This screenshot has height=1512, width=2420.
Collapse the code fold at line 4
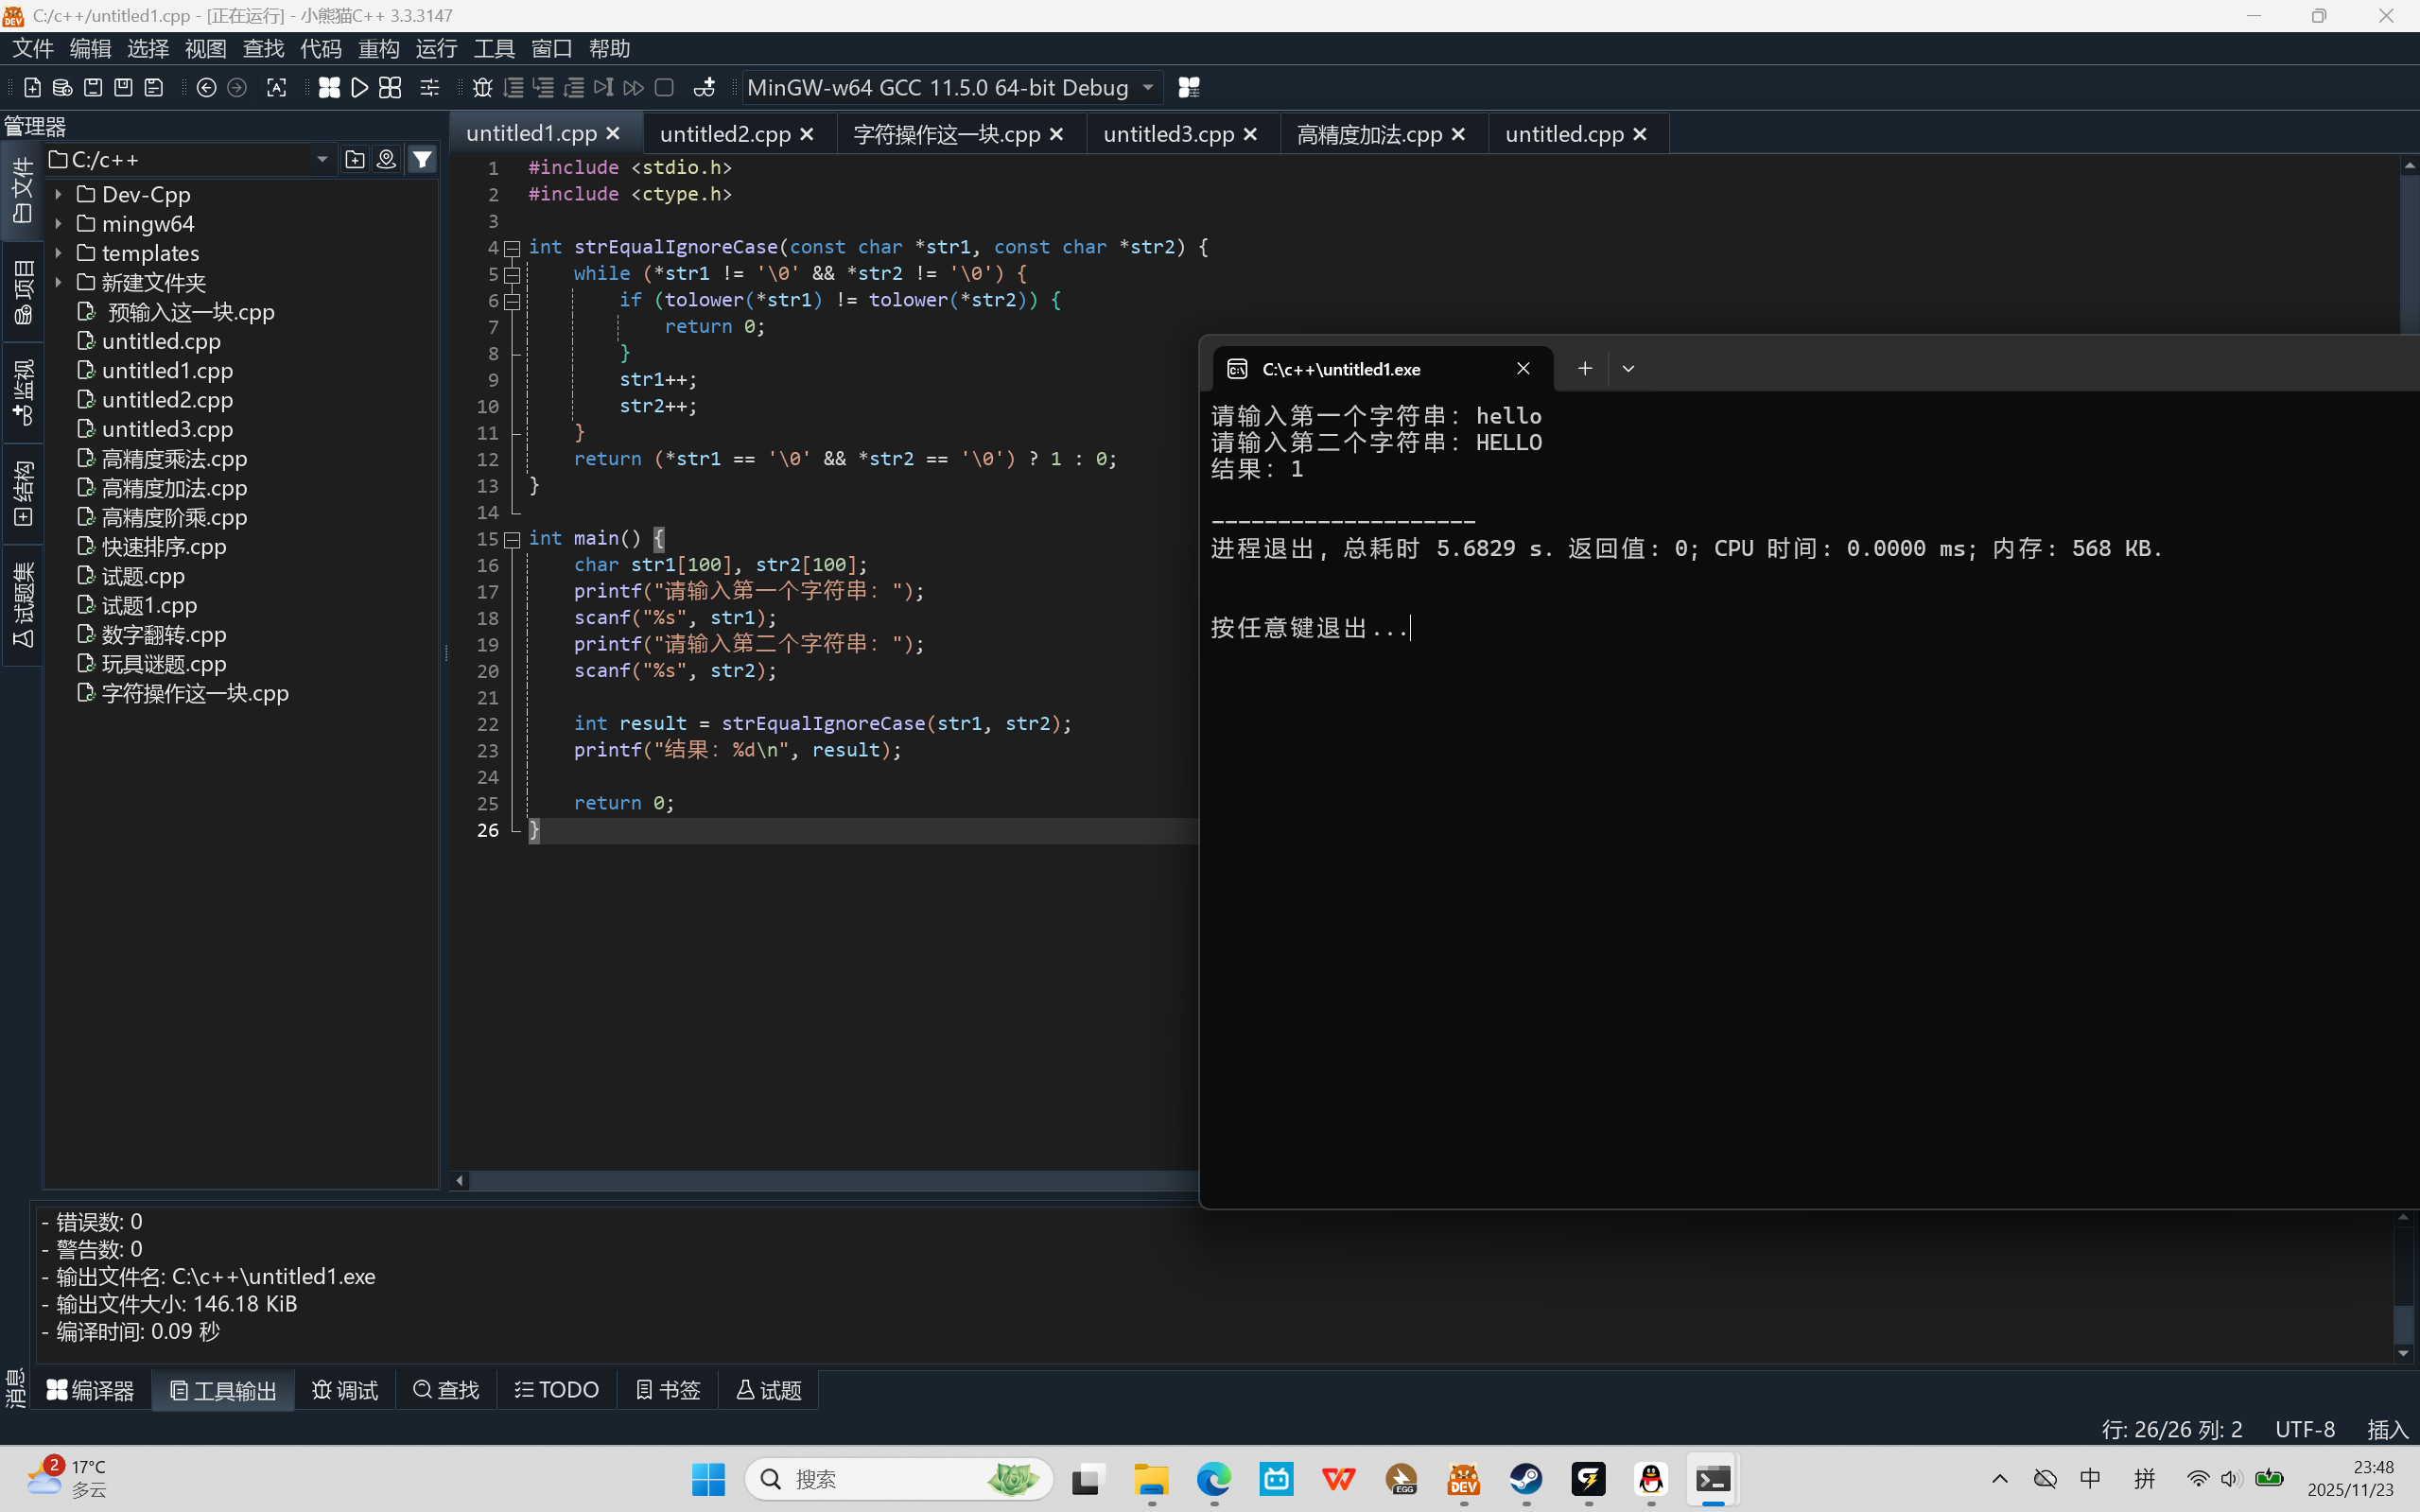(512, 247)
